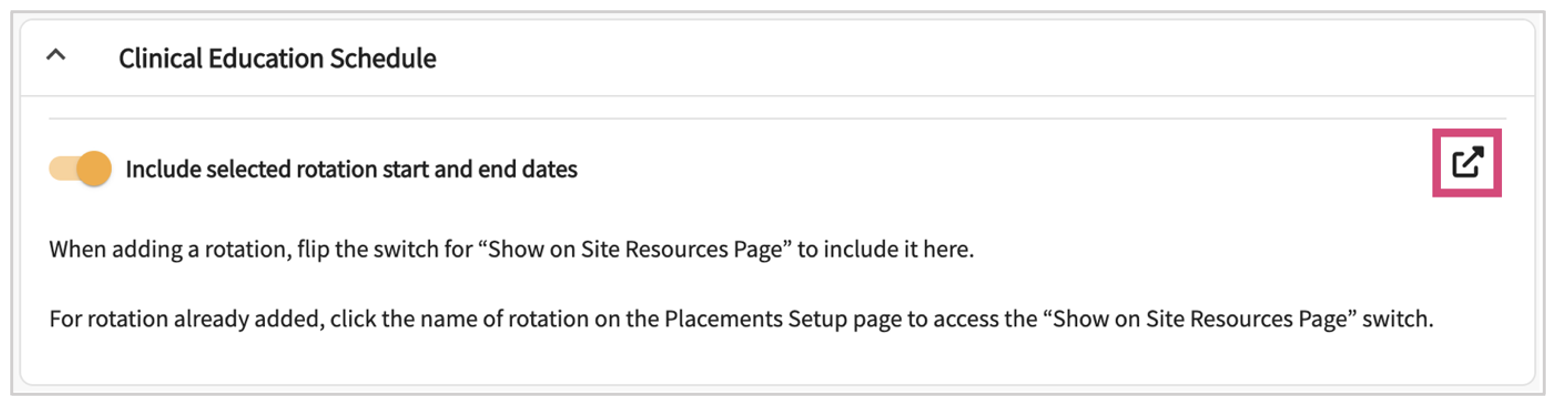Screen dimensions: 1556x406
Task: Click the word "Schedule" in the header
Action: [x=385, y=58]
